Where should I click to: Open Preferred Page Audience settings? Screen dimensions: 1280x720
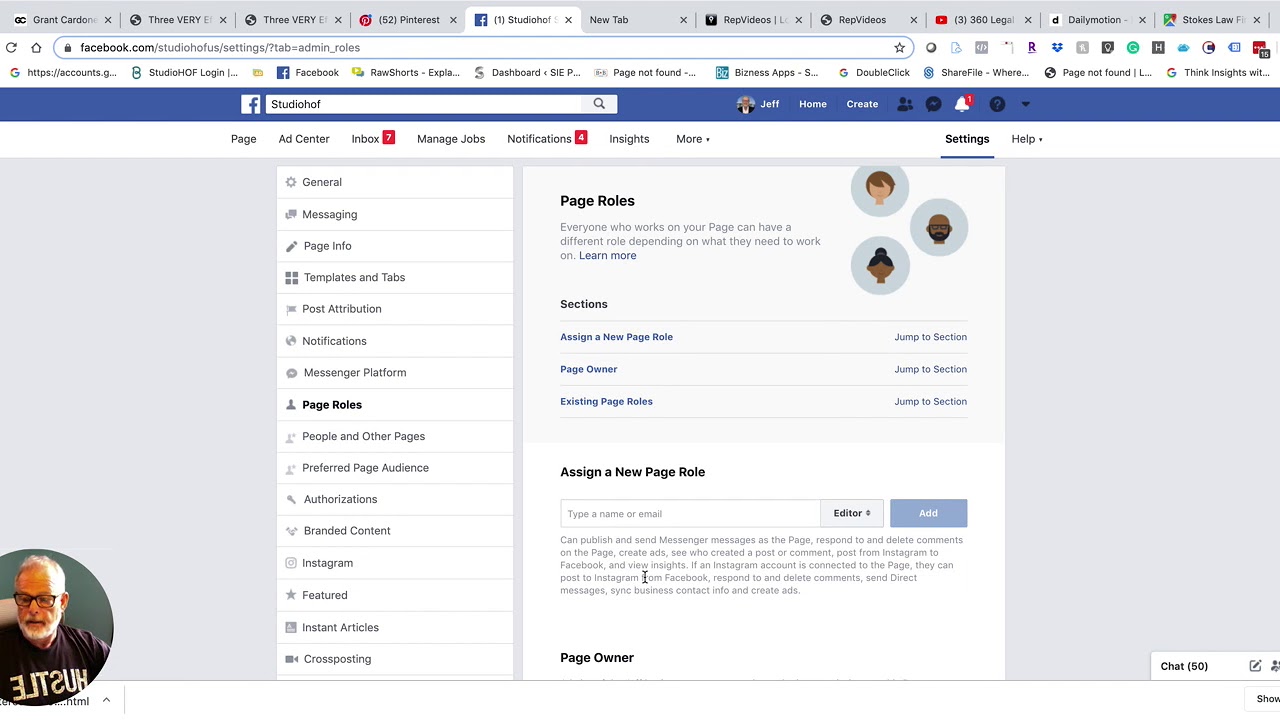394,468
